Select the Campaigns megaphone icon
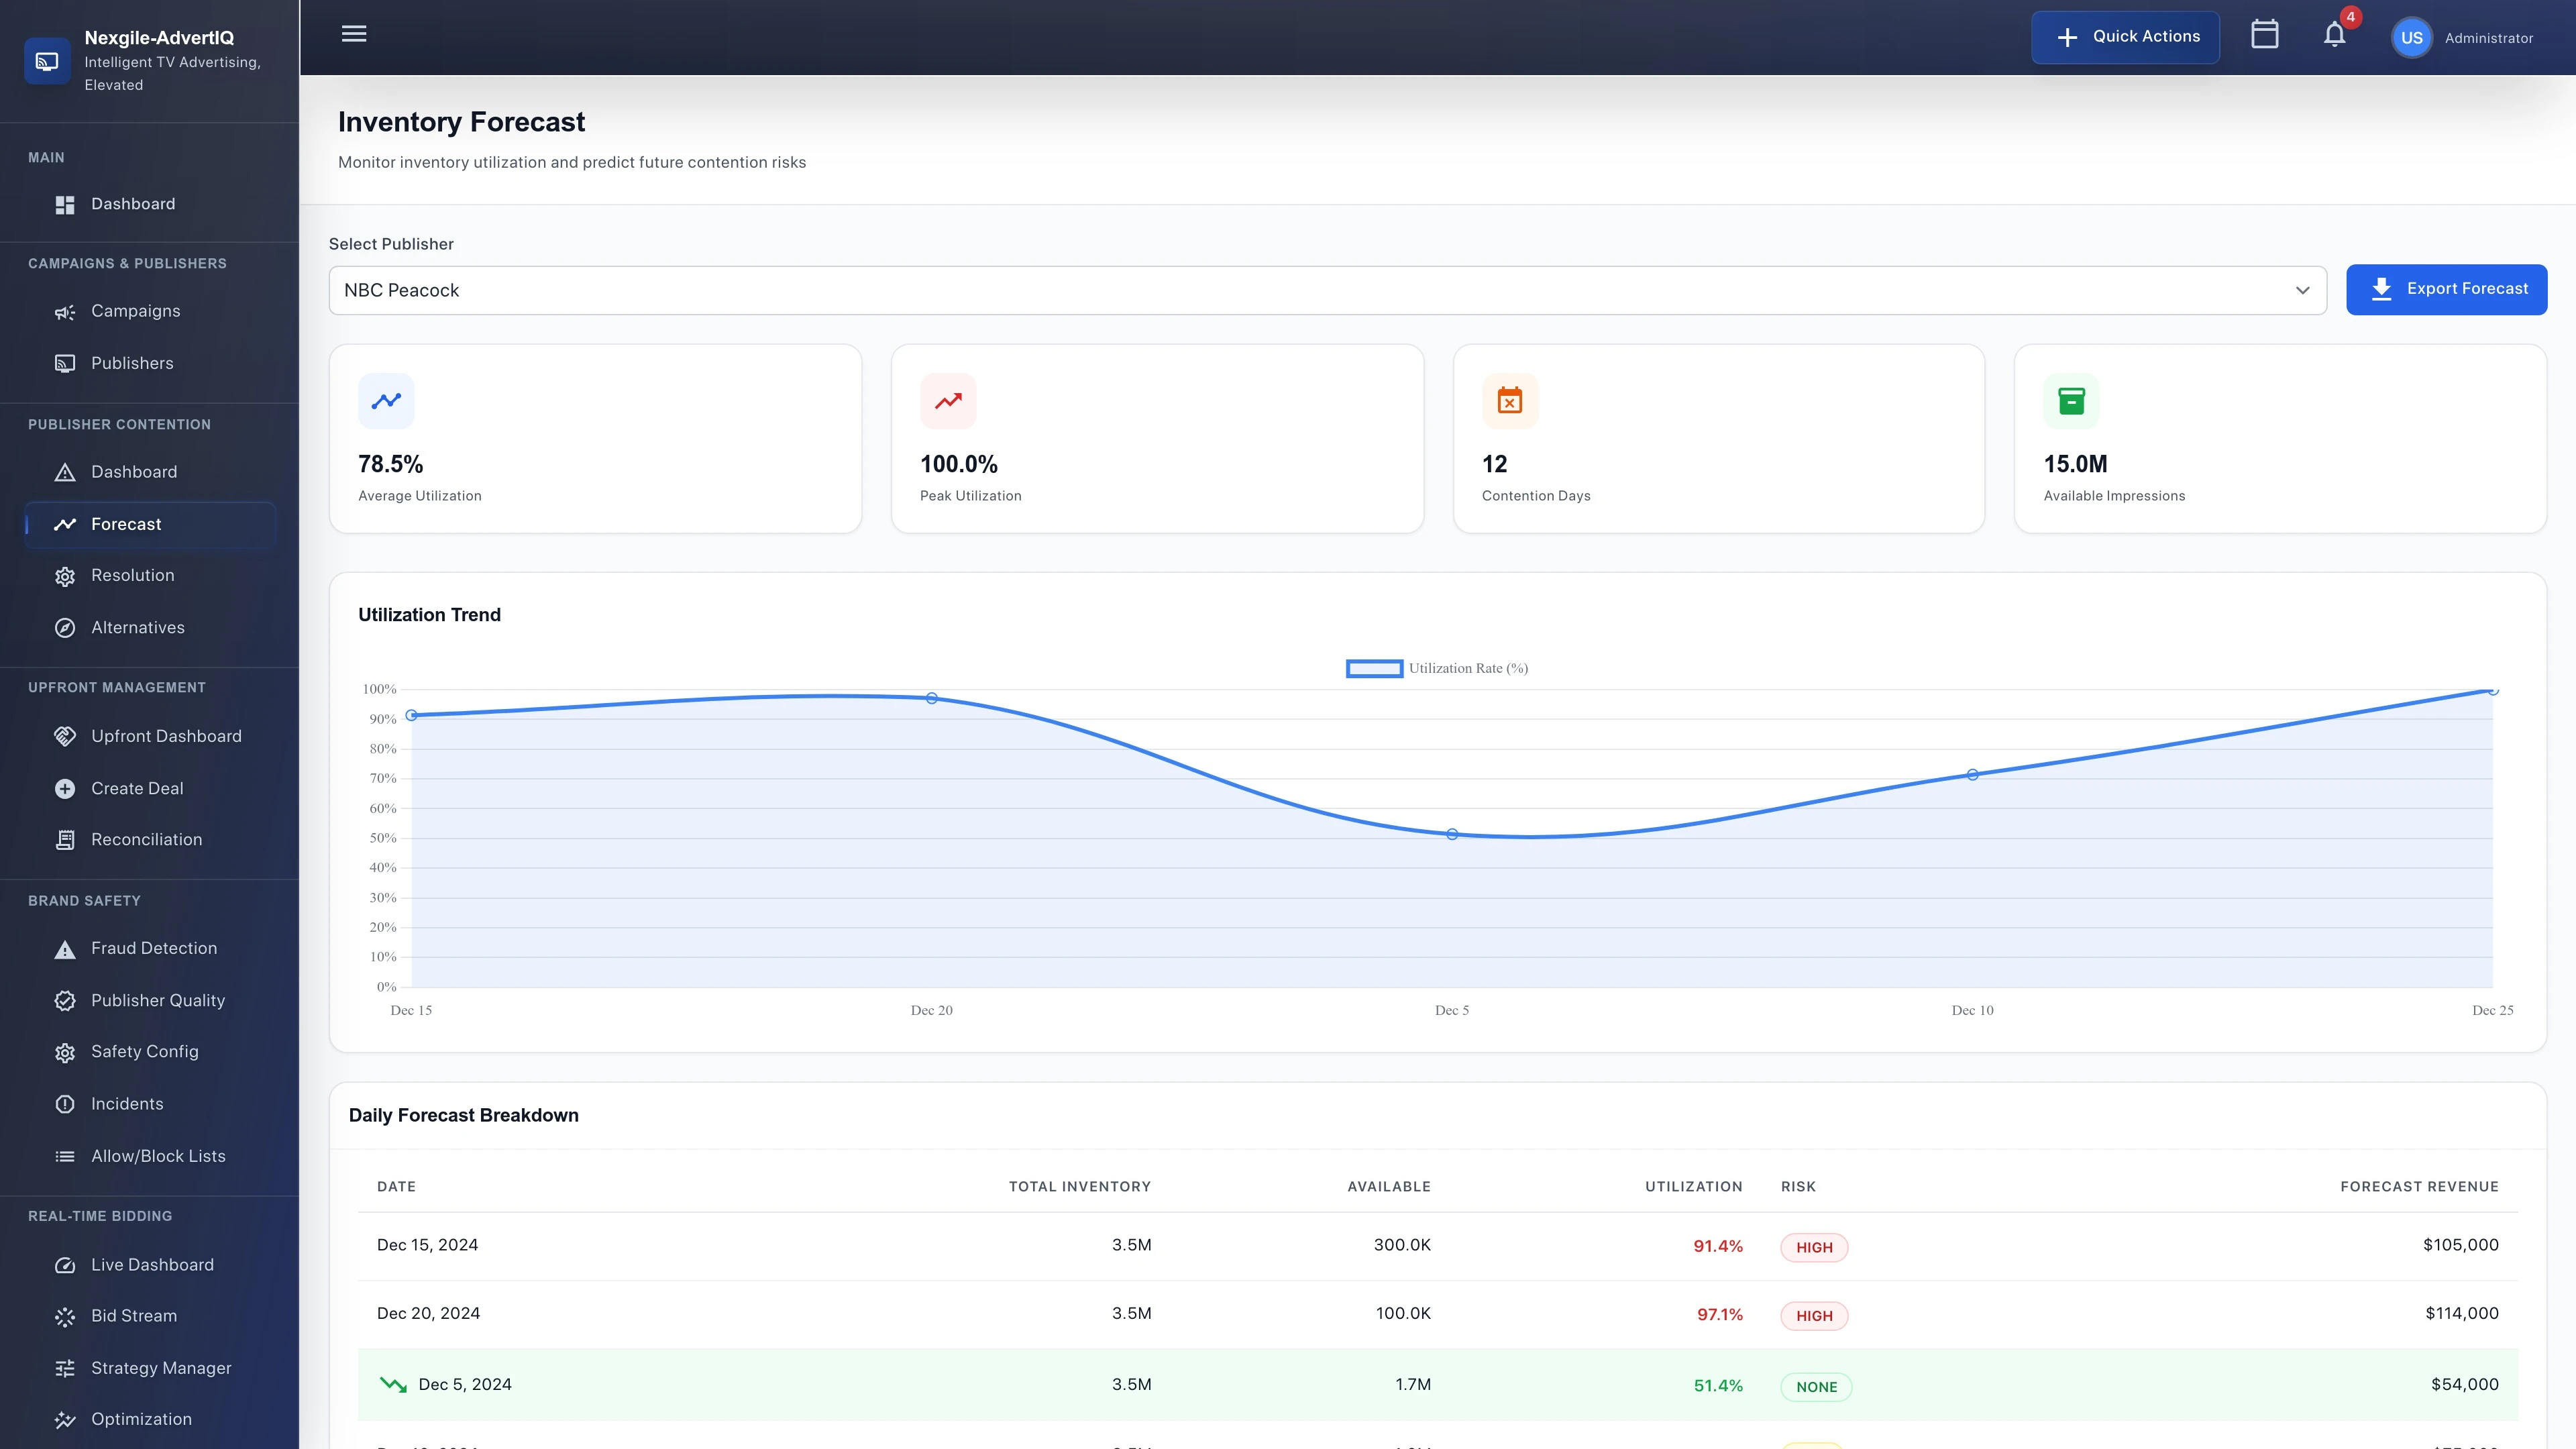2576x1449 pixels. click(x=64, y=311)
